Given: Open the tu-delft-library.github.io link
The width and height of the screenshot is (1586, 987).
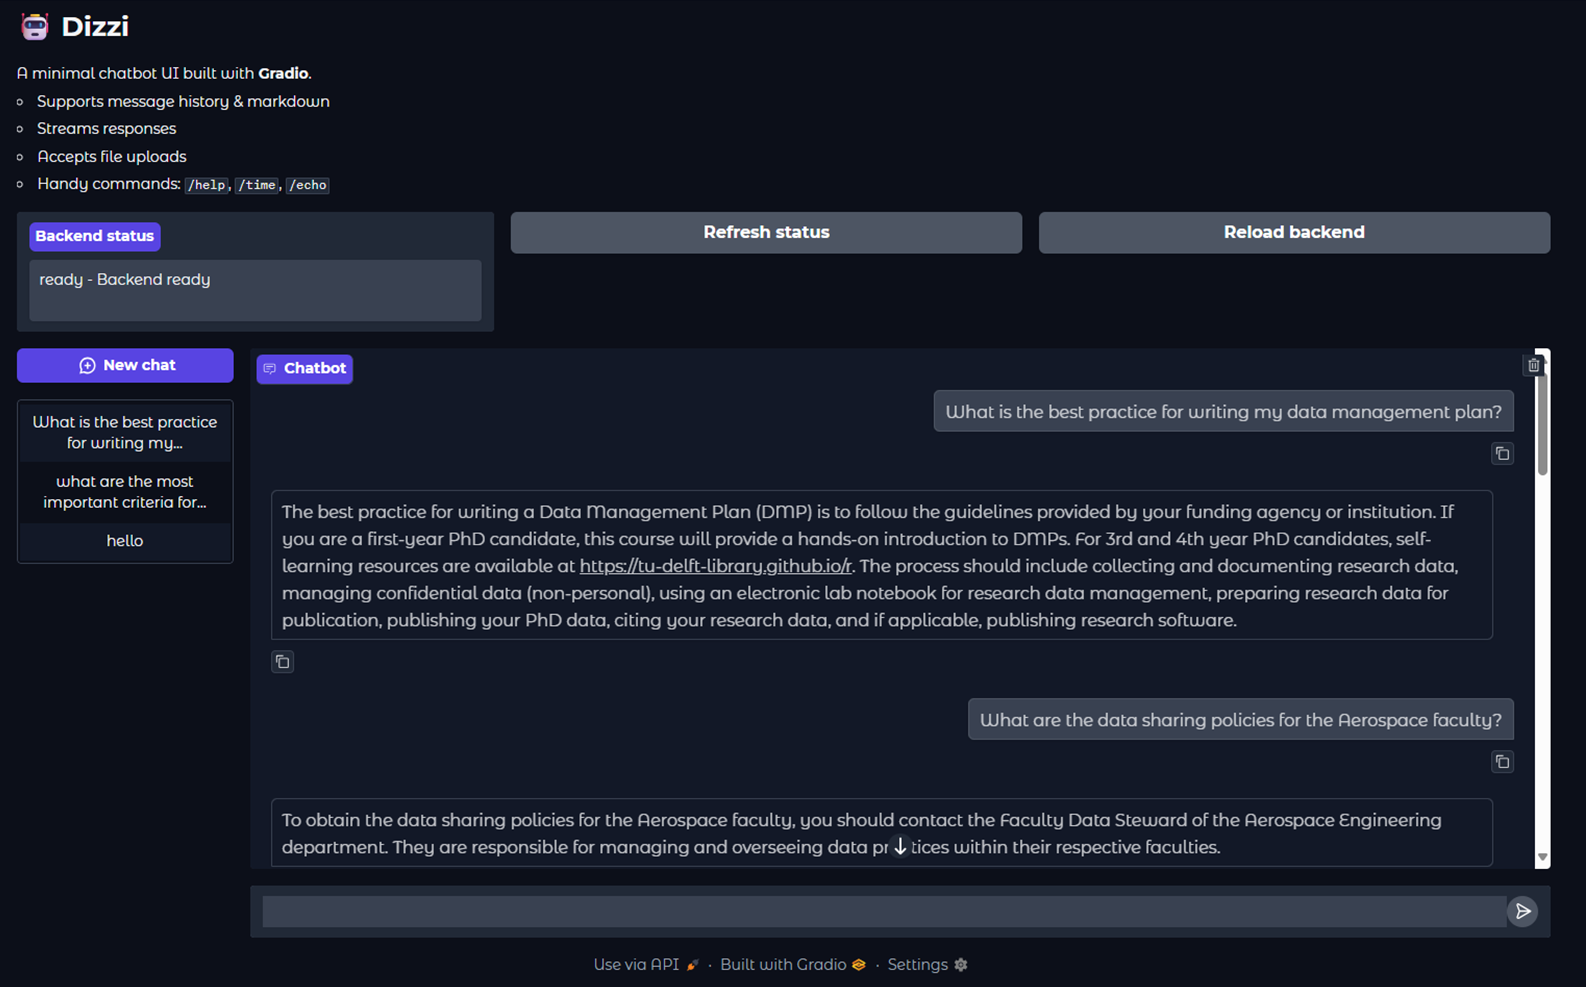Looking at the screenshot, I should (x=715, y=566).
